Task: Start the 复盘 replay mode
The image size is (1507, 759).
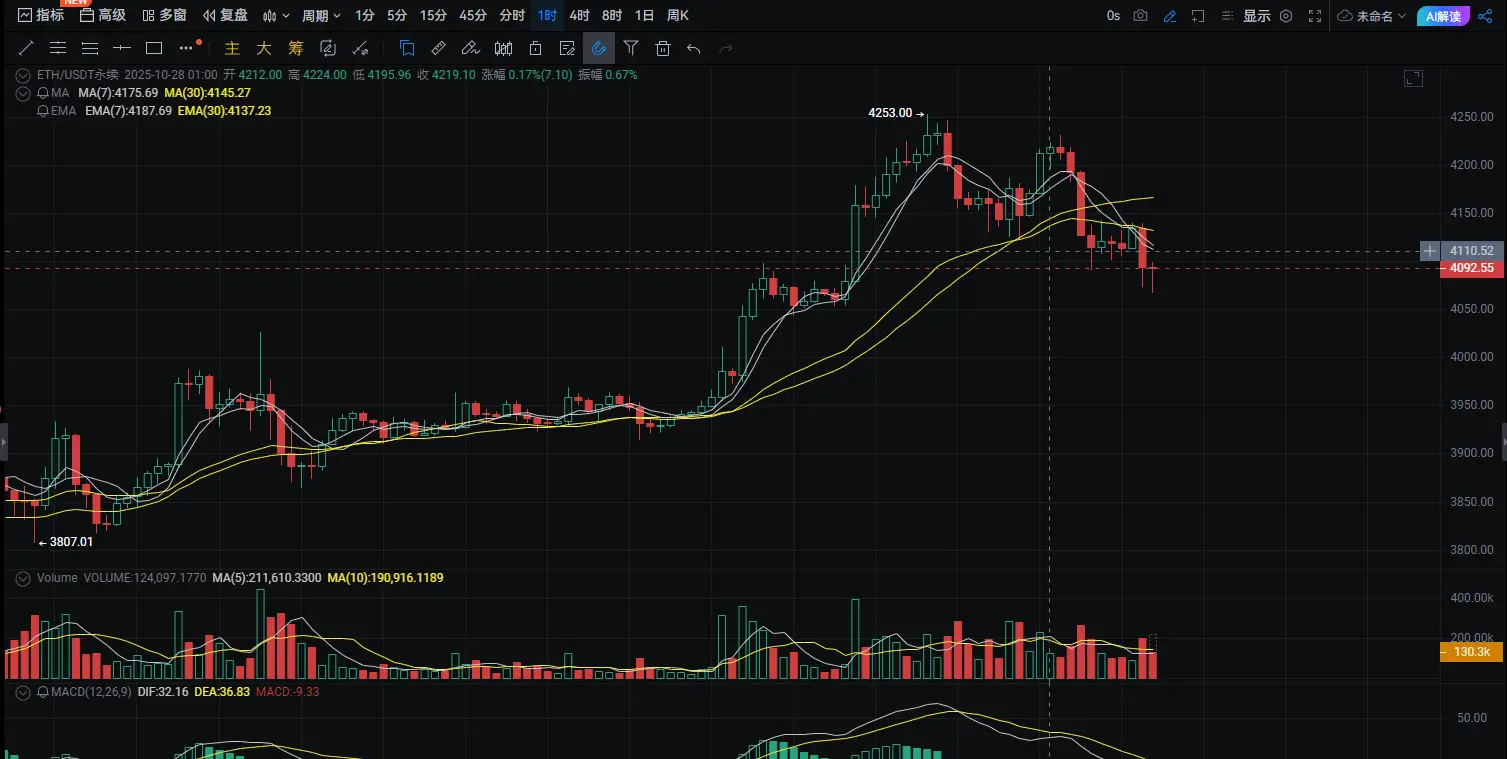Action: click(225, 15)
